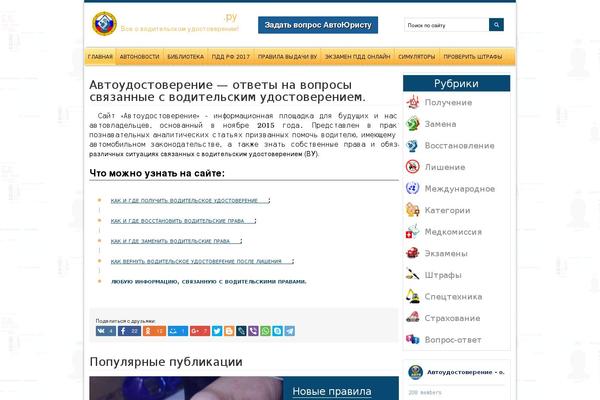600x400 pixels.
Task: Open the Вопрос-ответ rubric link
Action: coord(453,340)
